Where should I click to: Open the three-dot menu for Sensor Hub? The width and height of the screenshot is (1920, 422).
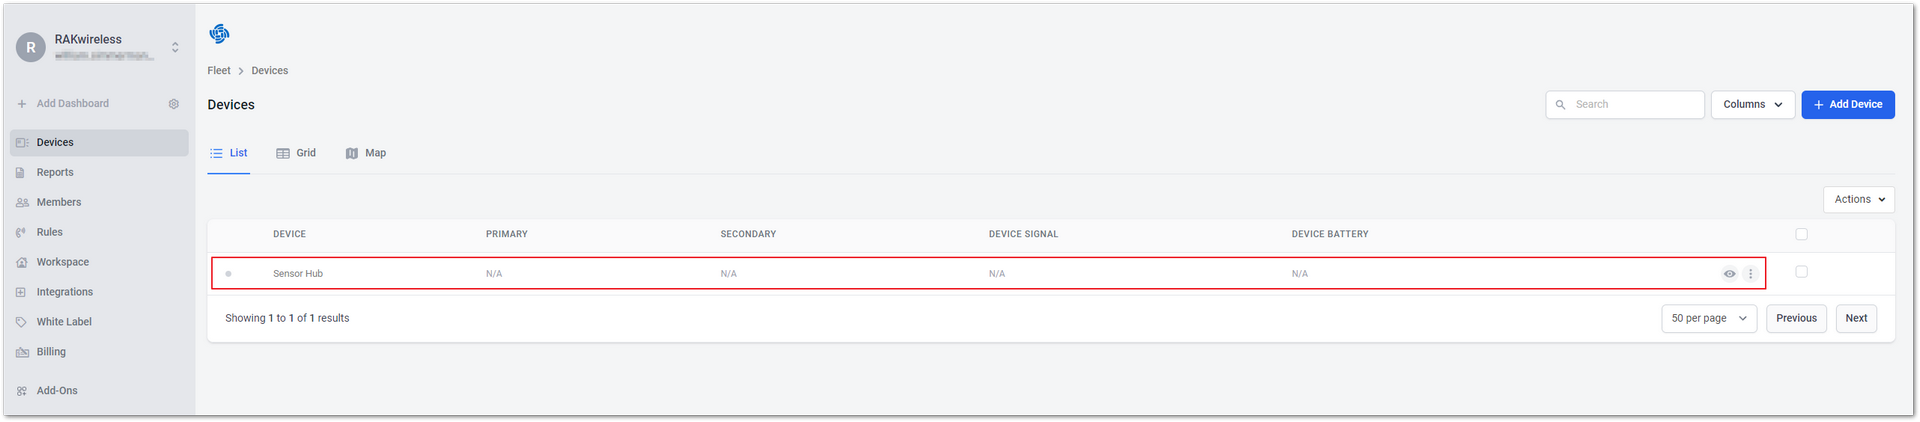[1750, 274]
